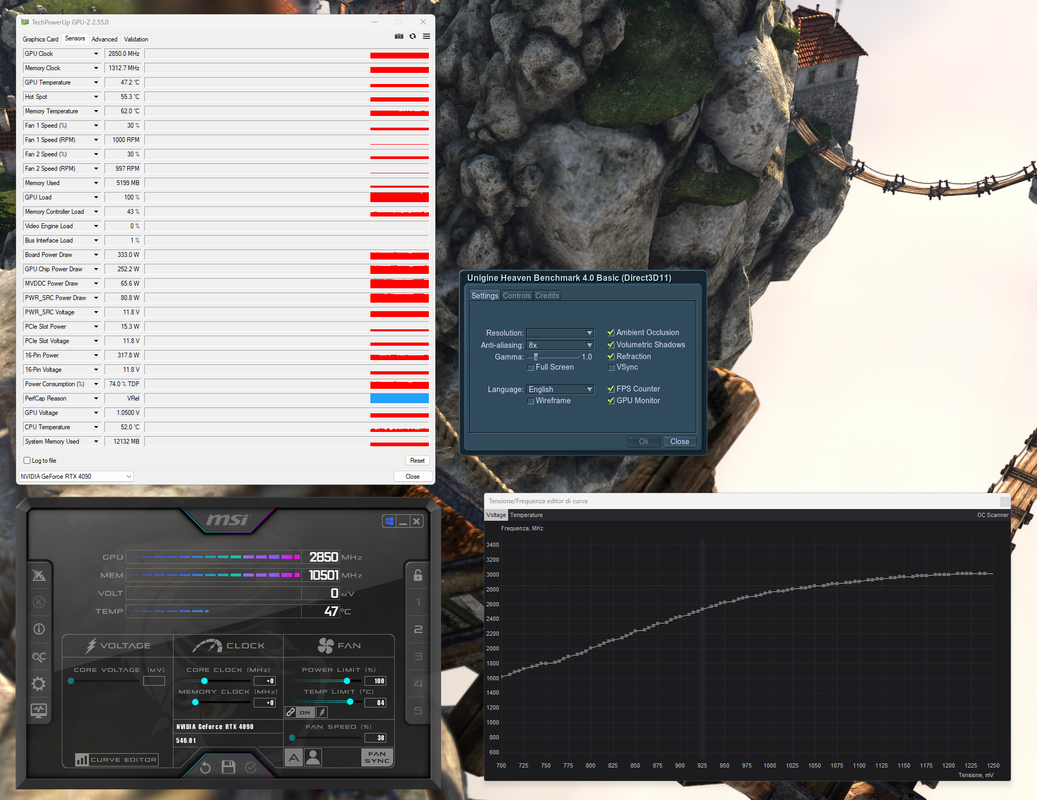Open NVIDIA GeForce RTX 4090 GPU selector
Image resolution: width=1037 pixels, height=800 pixels.
(75, 476)
